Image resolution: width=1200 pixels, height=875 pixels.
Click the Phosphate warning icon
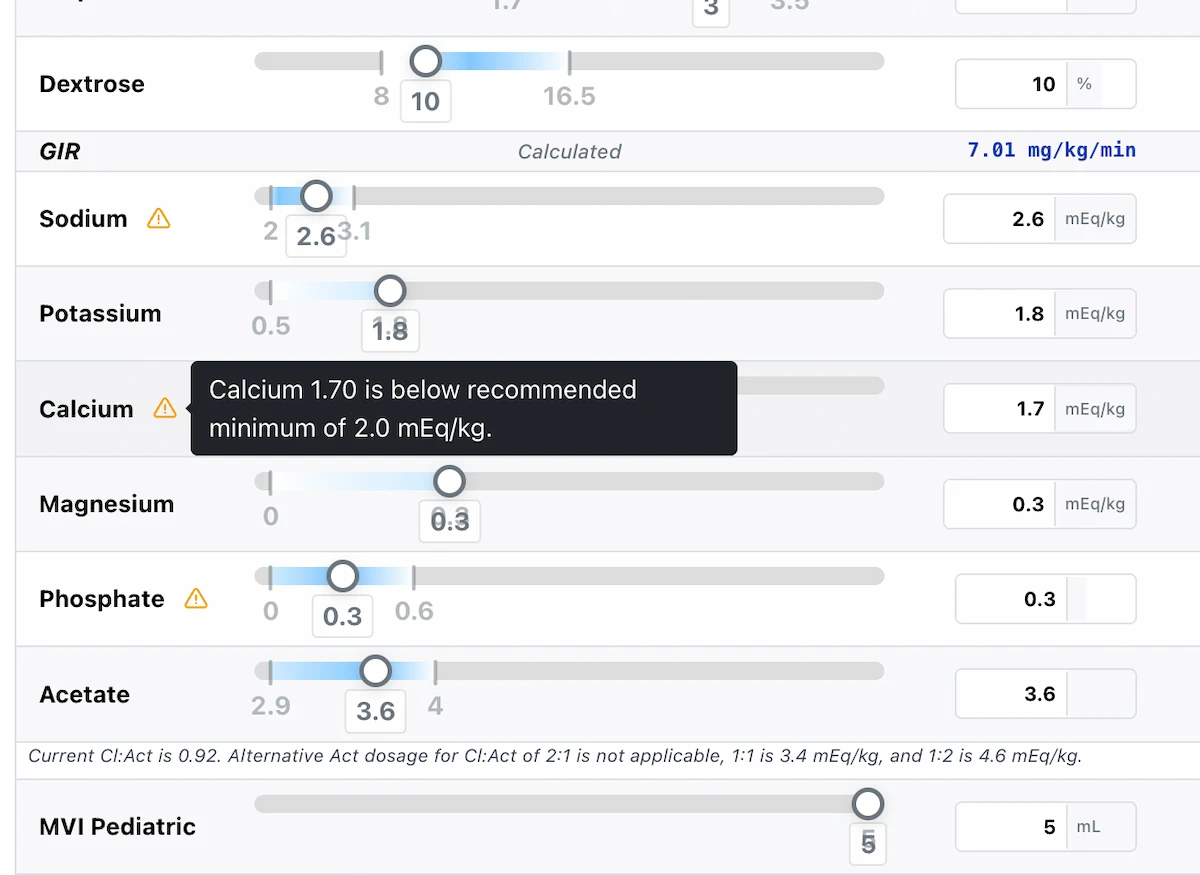click(x=197, y=598)
